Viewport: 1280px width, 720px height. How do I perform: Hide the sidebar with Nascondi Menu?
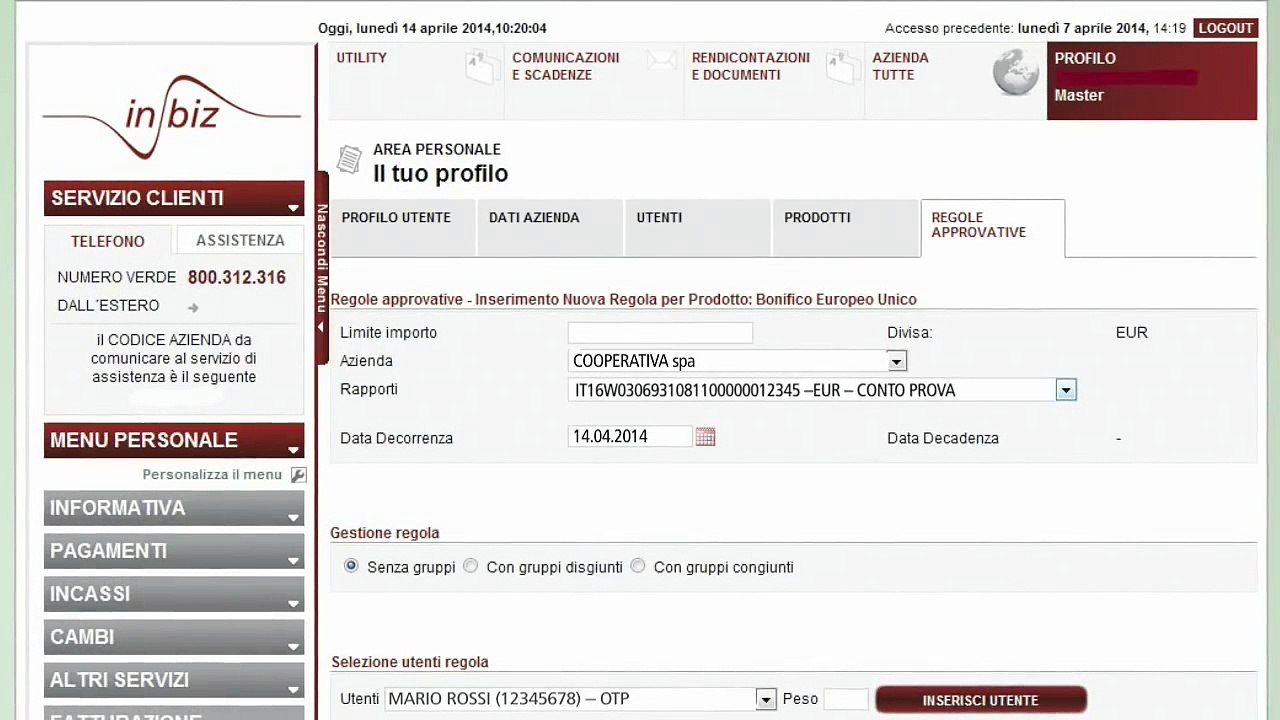(x=322, y=268)
